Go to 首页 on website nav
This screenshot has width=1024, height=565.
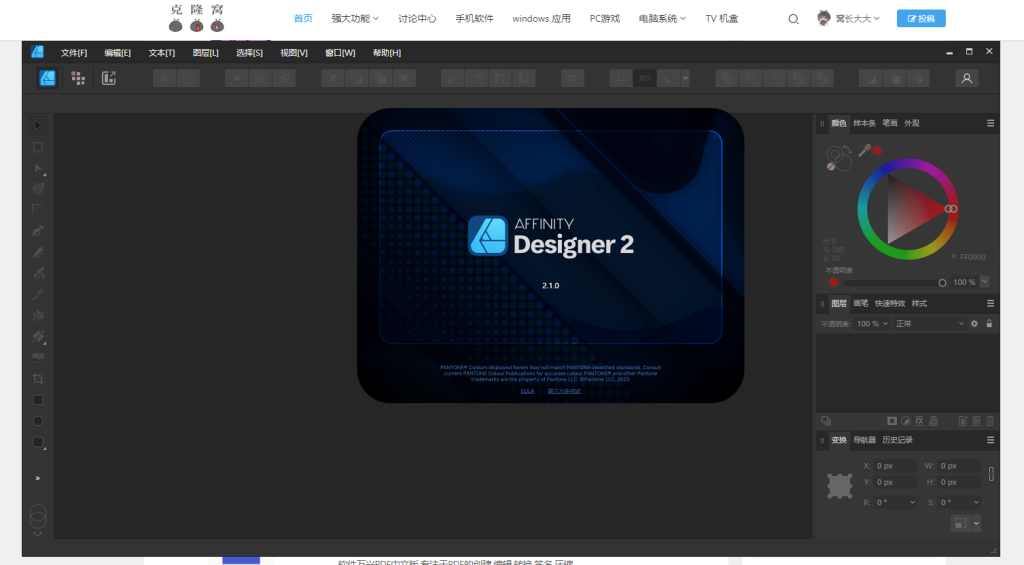[303, 18]
